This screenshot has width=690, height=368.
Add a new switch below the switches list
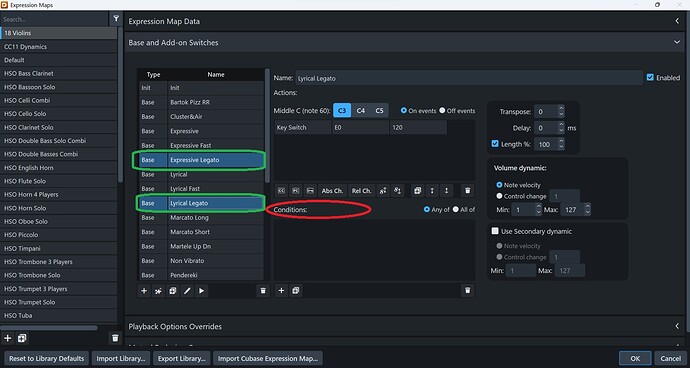[144, 291]
